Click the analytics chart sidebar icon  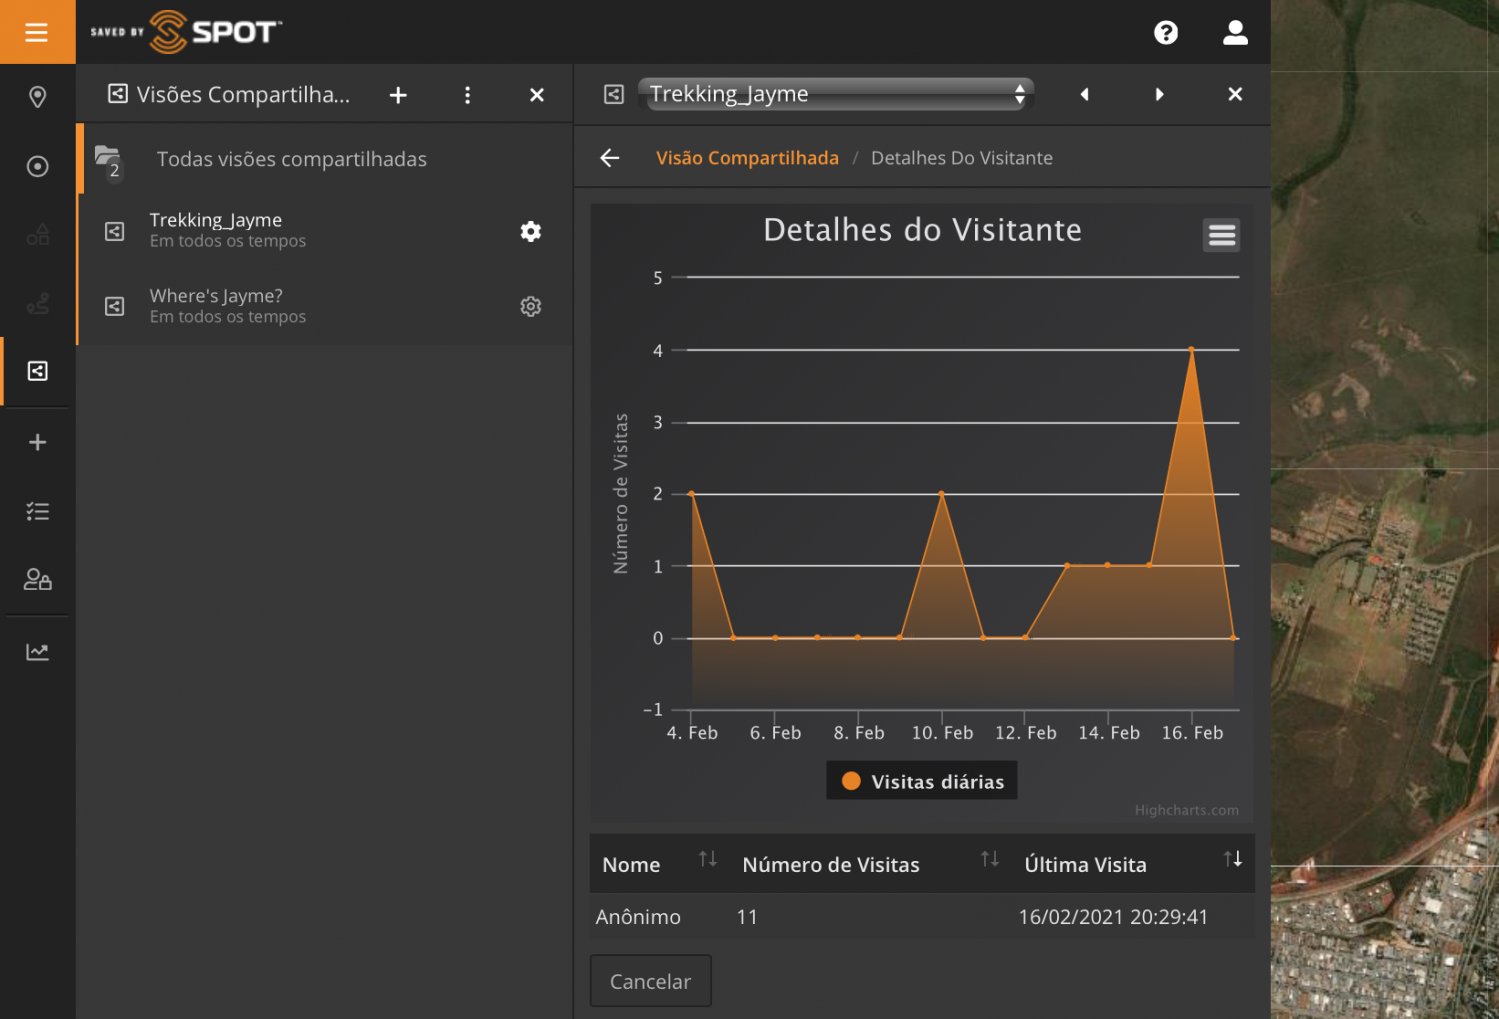pyautogui.click(x=37, y=652)
